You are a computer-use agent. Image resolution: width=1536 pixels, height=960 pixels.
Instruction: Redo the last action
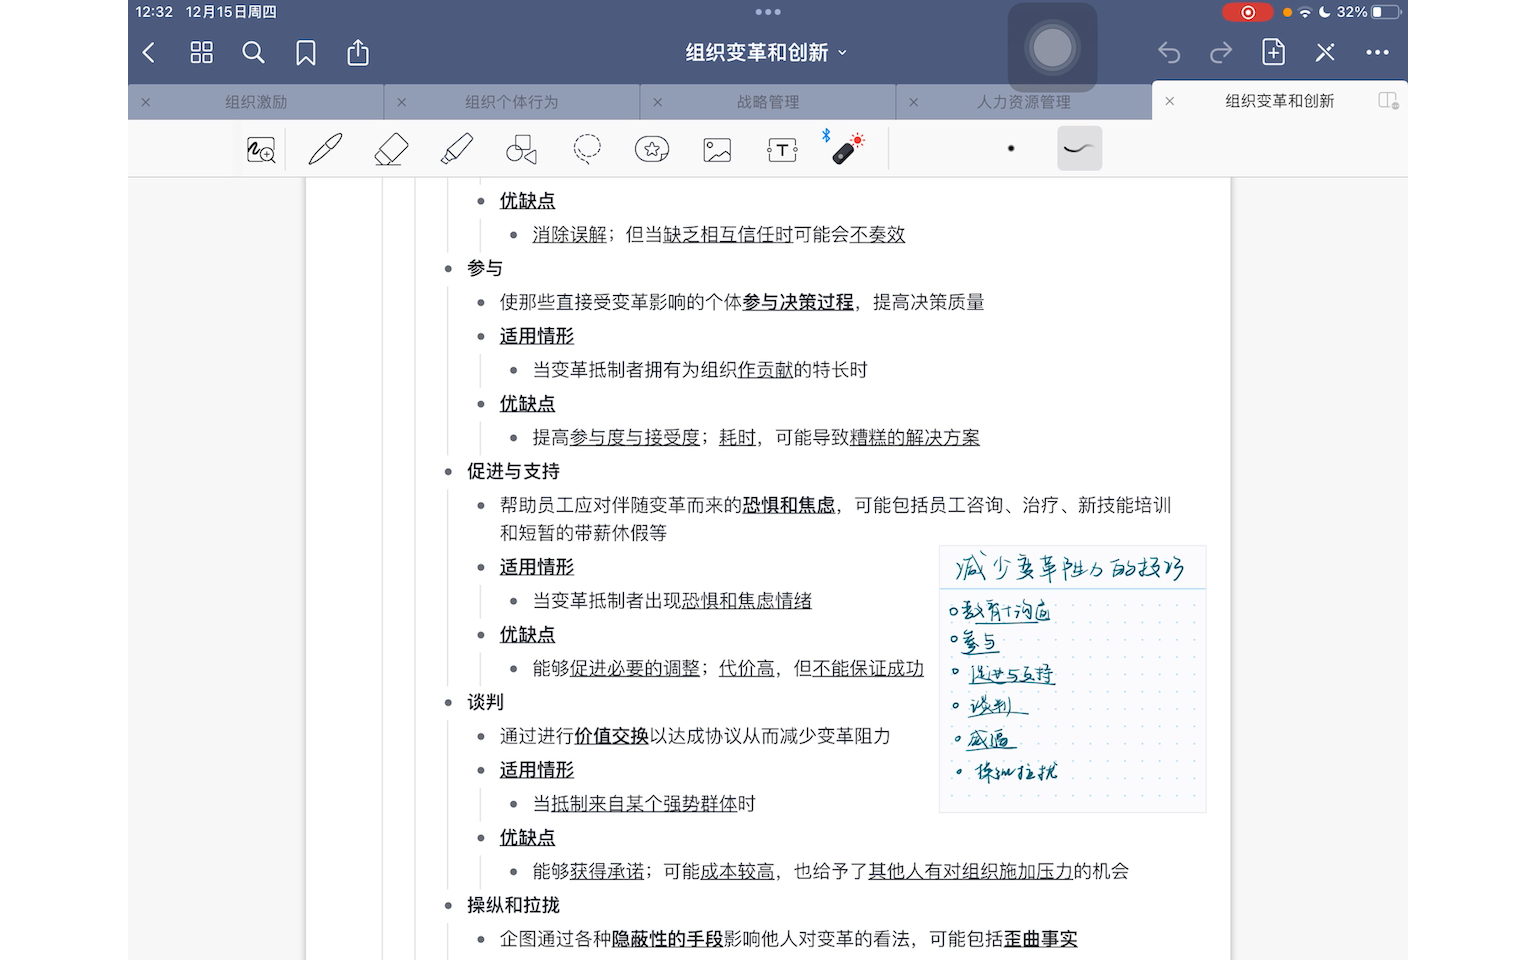pyautogui.click(x=1221, y=52)
